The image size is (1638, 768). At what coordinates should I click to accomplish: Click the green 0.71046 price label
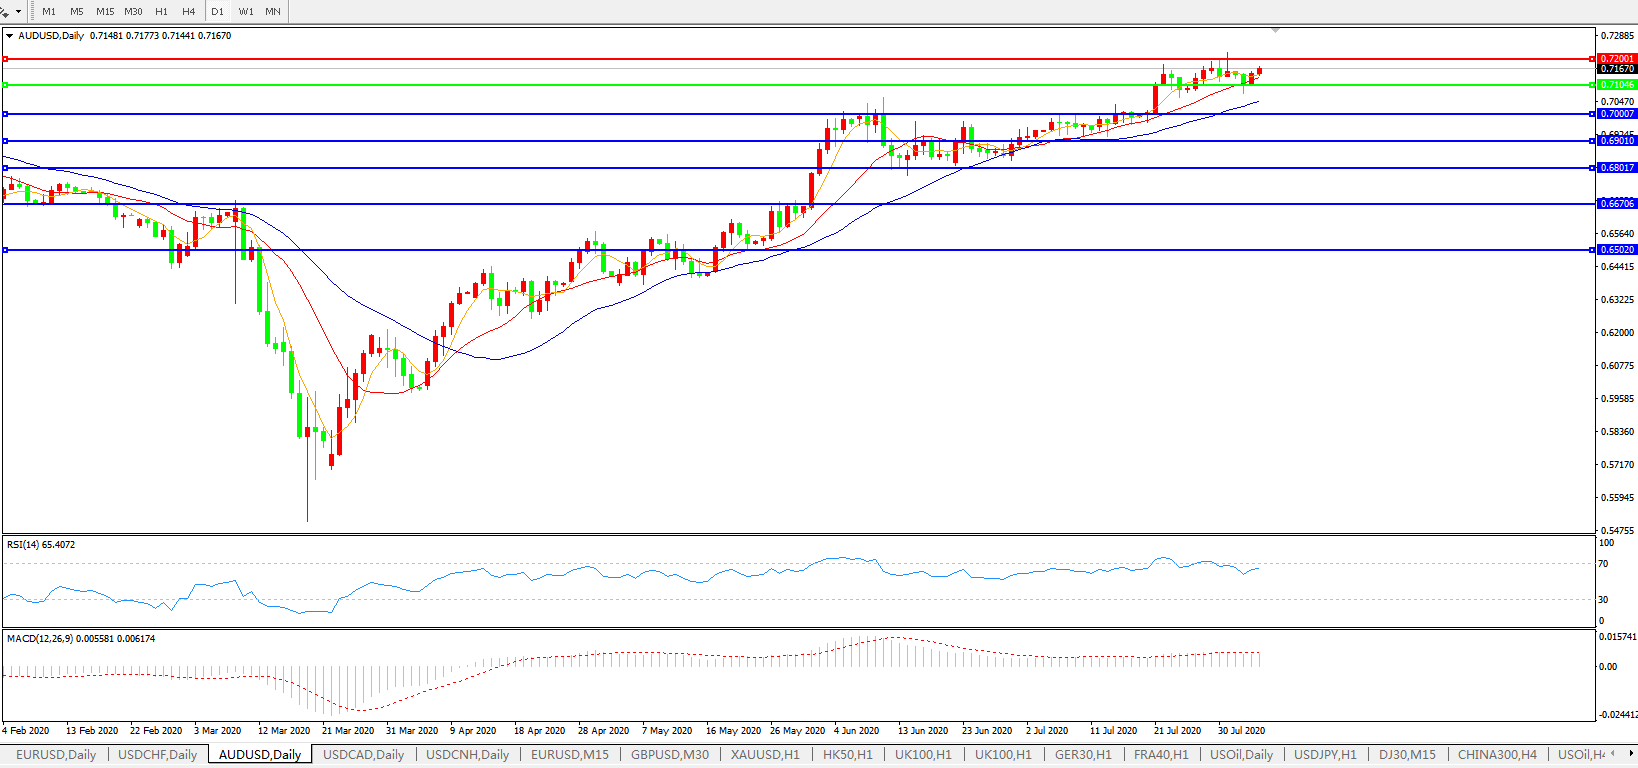tap(1616, 85)
